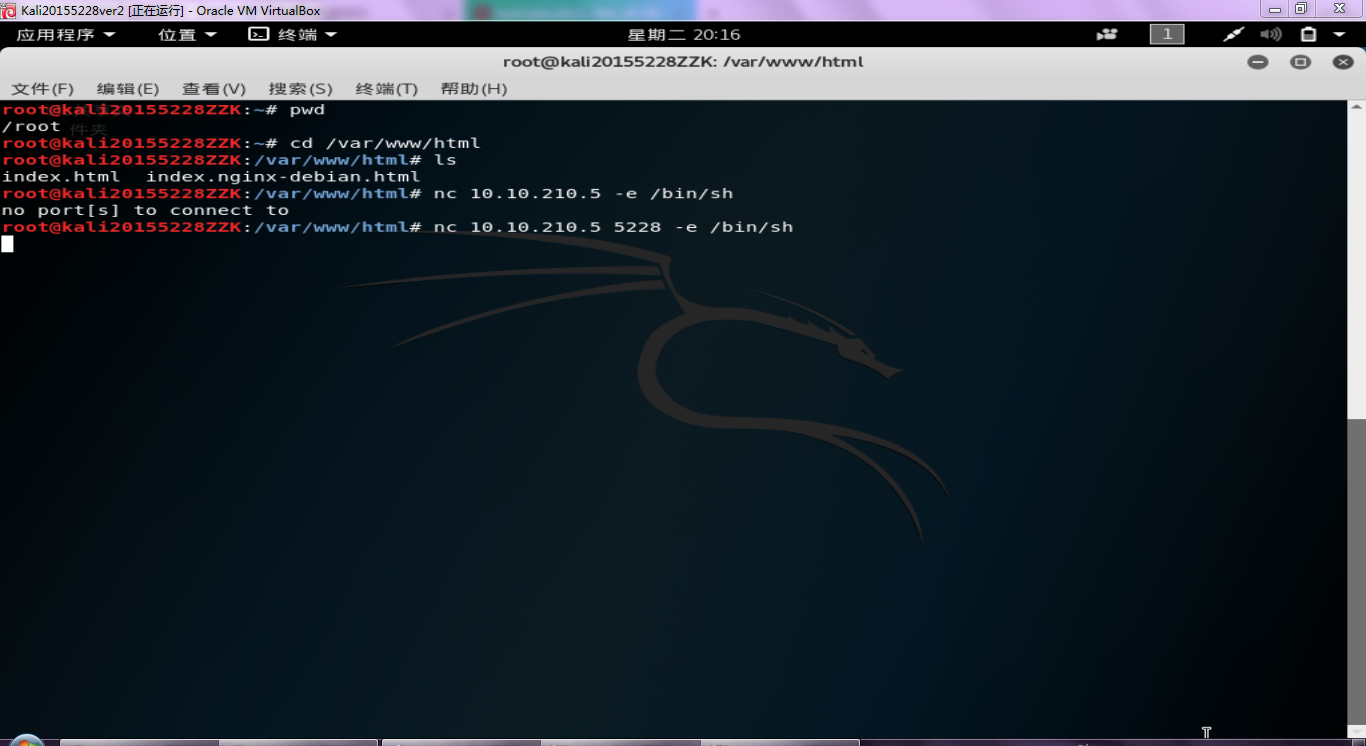
Task: Click the scrollbar up arrow
Action: 1356,106
